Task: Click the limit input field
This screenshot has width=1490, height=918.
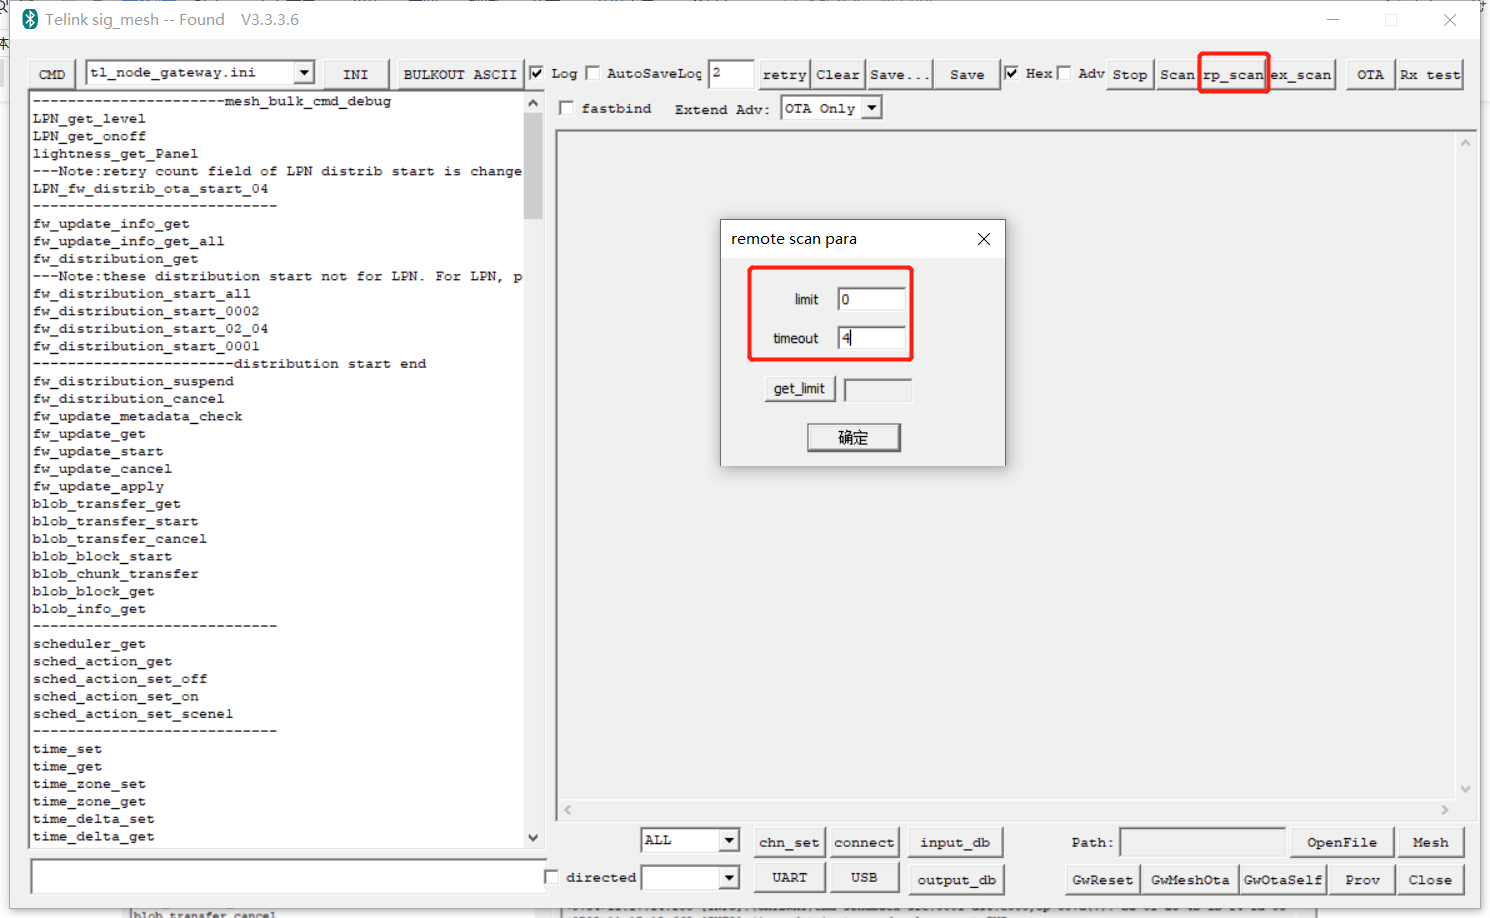Action: coord(872,299)
